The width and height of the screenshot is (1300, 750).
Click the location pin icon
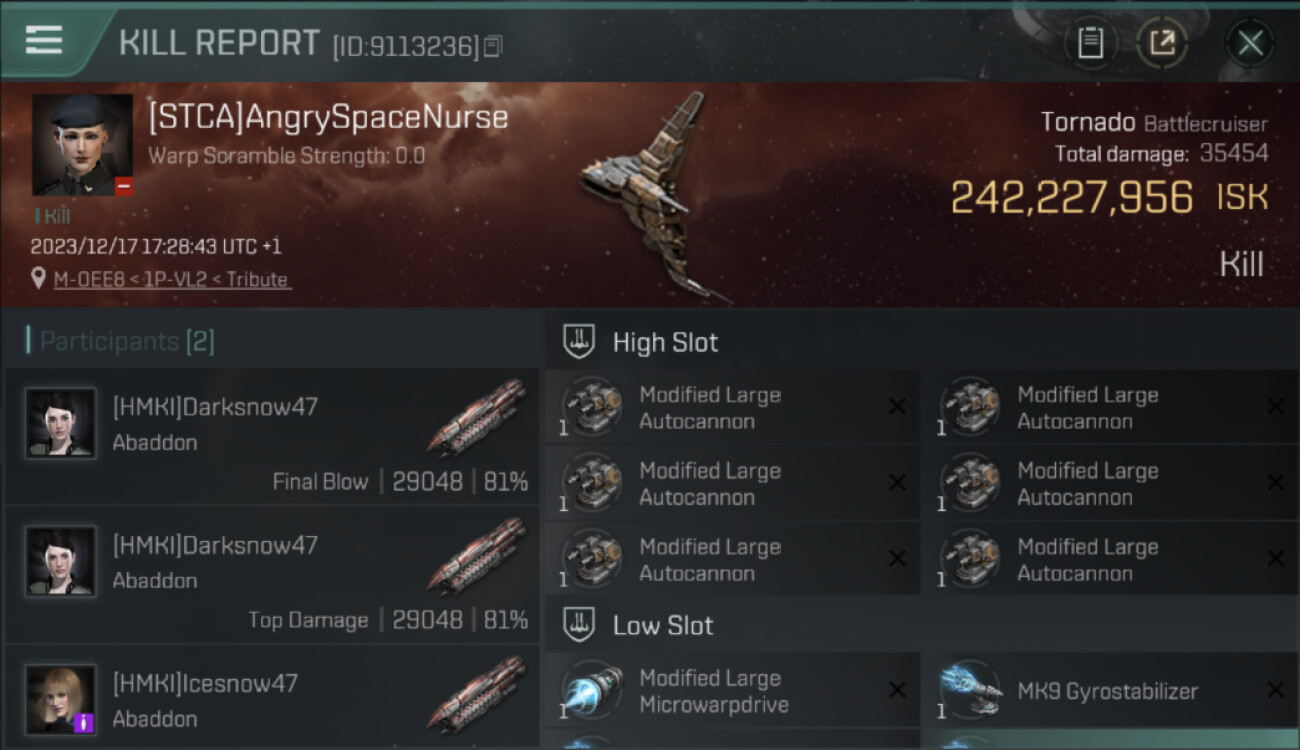point(38,279)
